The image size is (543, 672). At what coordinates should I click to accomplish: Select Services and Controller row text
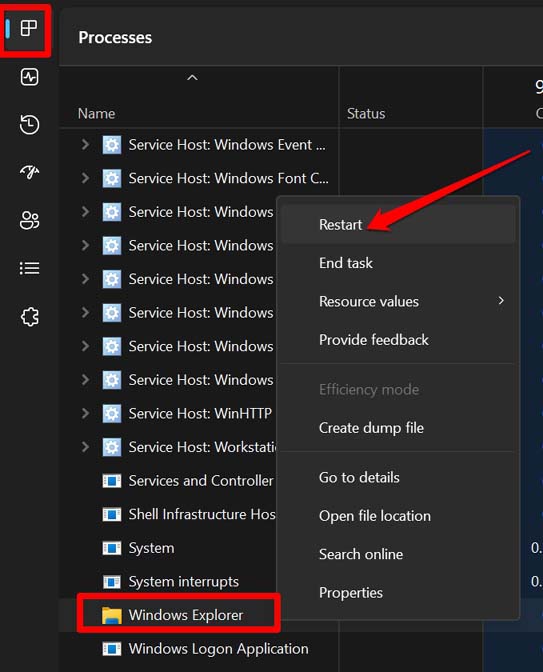(x=201, y=481)
